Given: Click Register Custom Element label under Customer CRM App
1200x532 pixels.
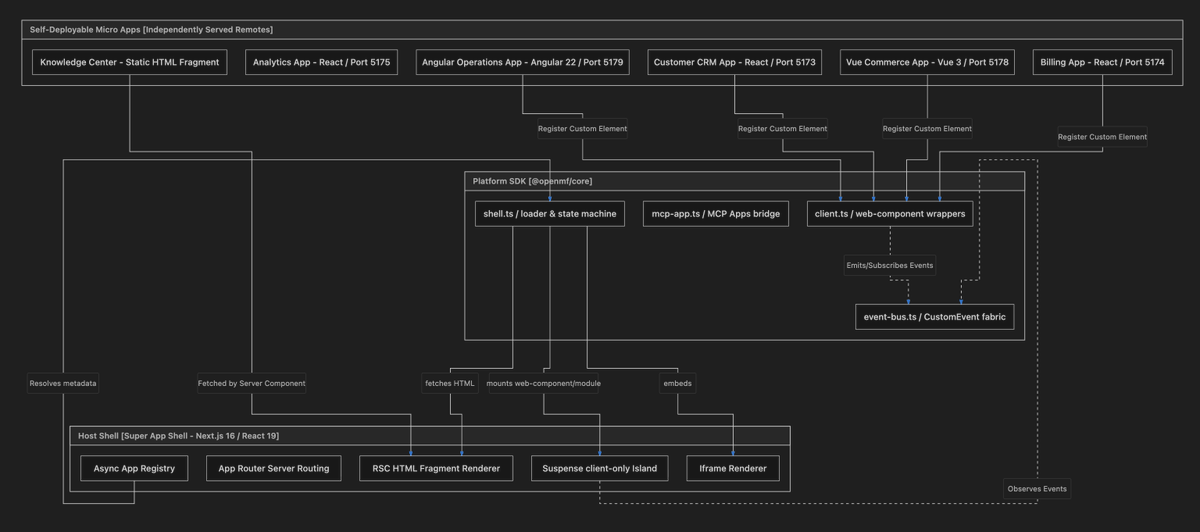Looking at the screenshot, I should (x=782, y=129).
